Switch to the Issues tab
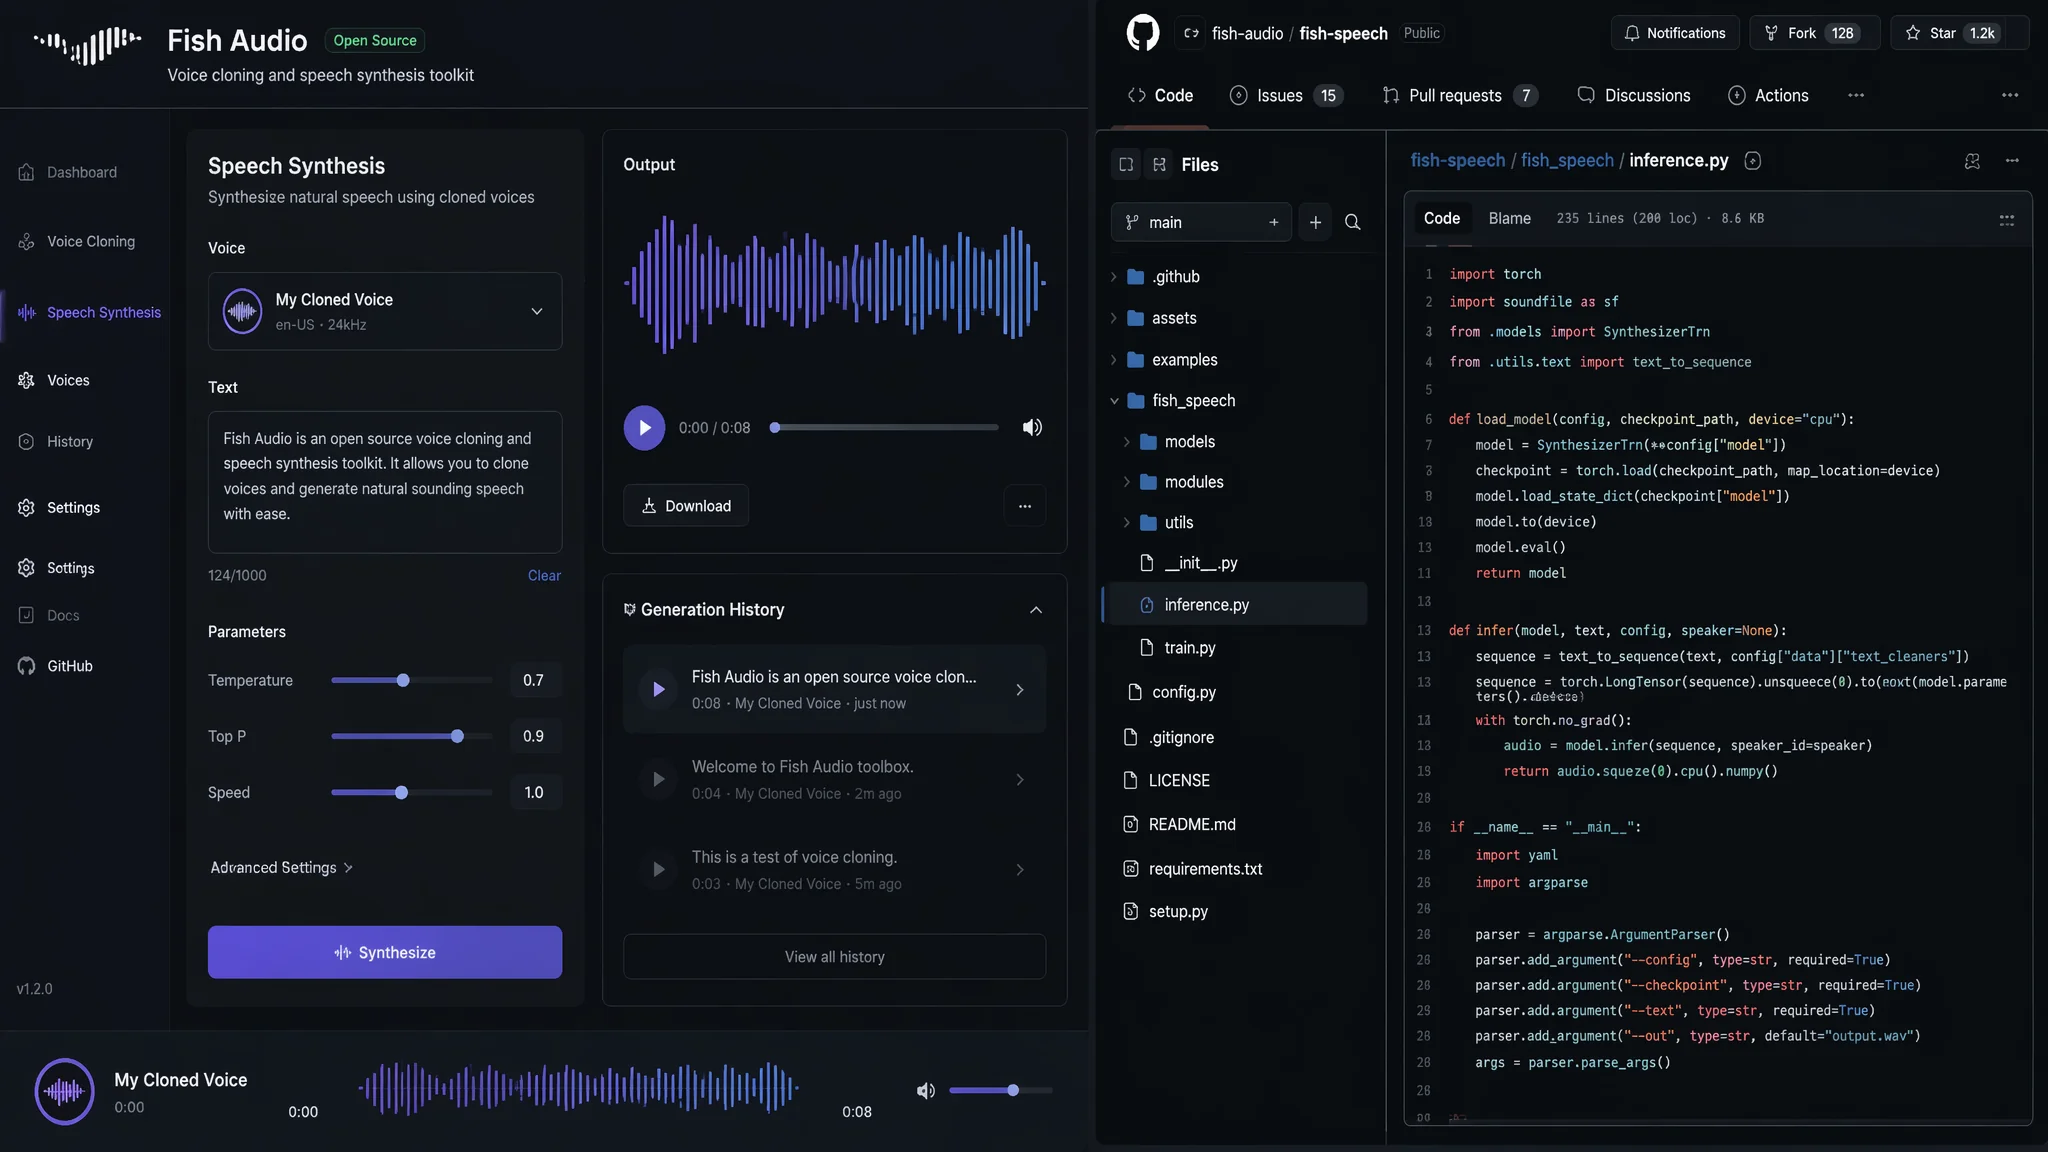 (x=1286, y=96)
